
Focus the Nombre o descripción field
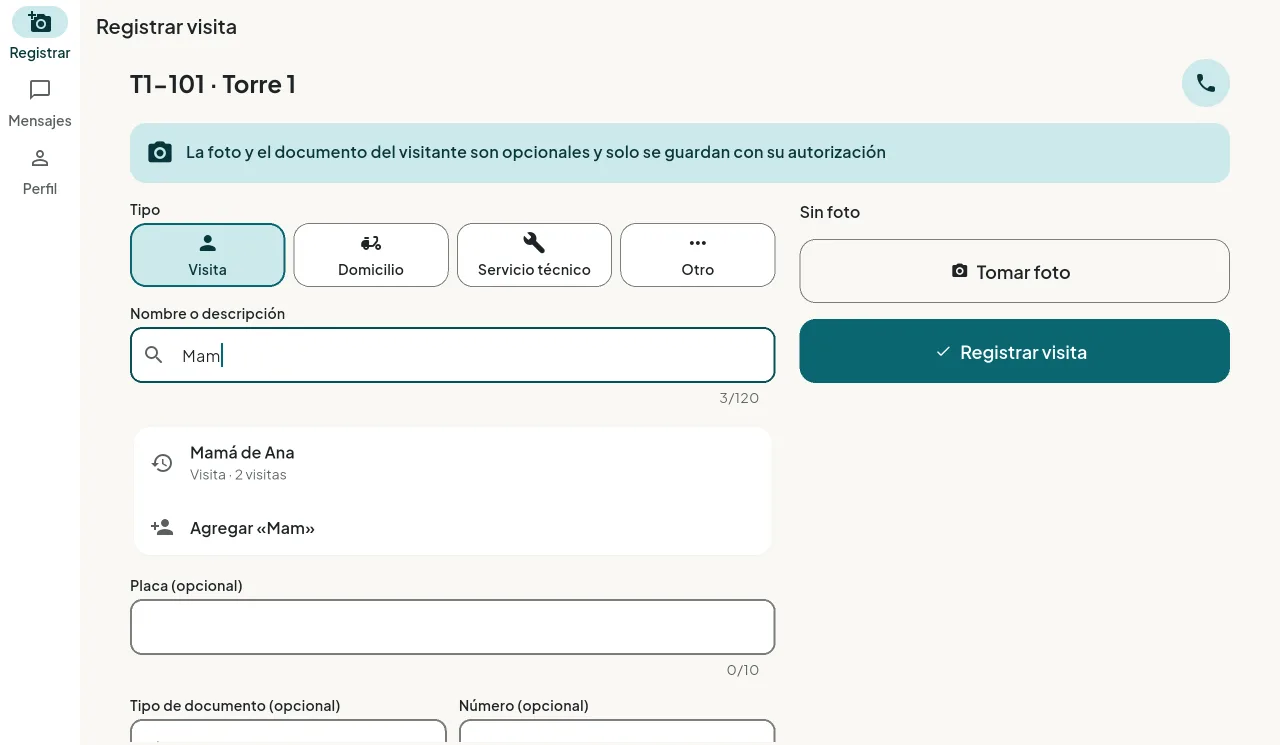tap(453, 355)
